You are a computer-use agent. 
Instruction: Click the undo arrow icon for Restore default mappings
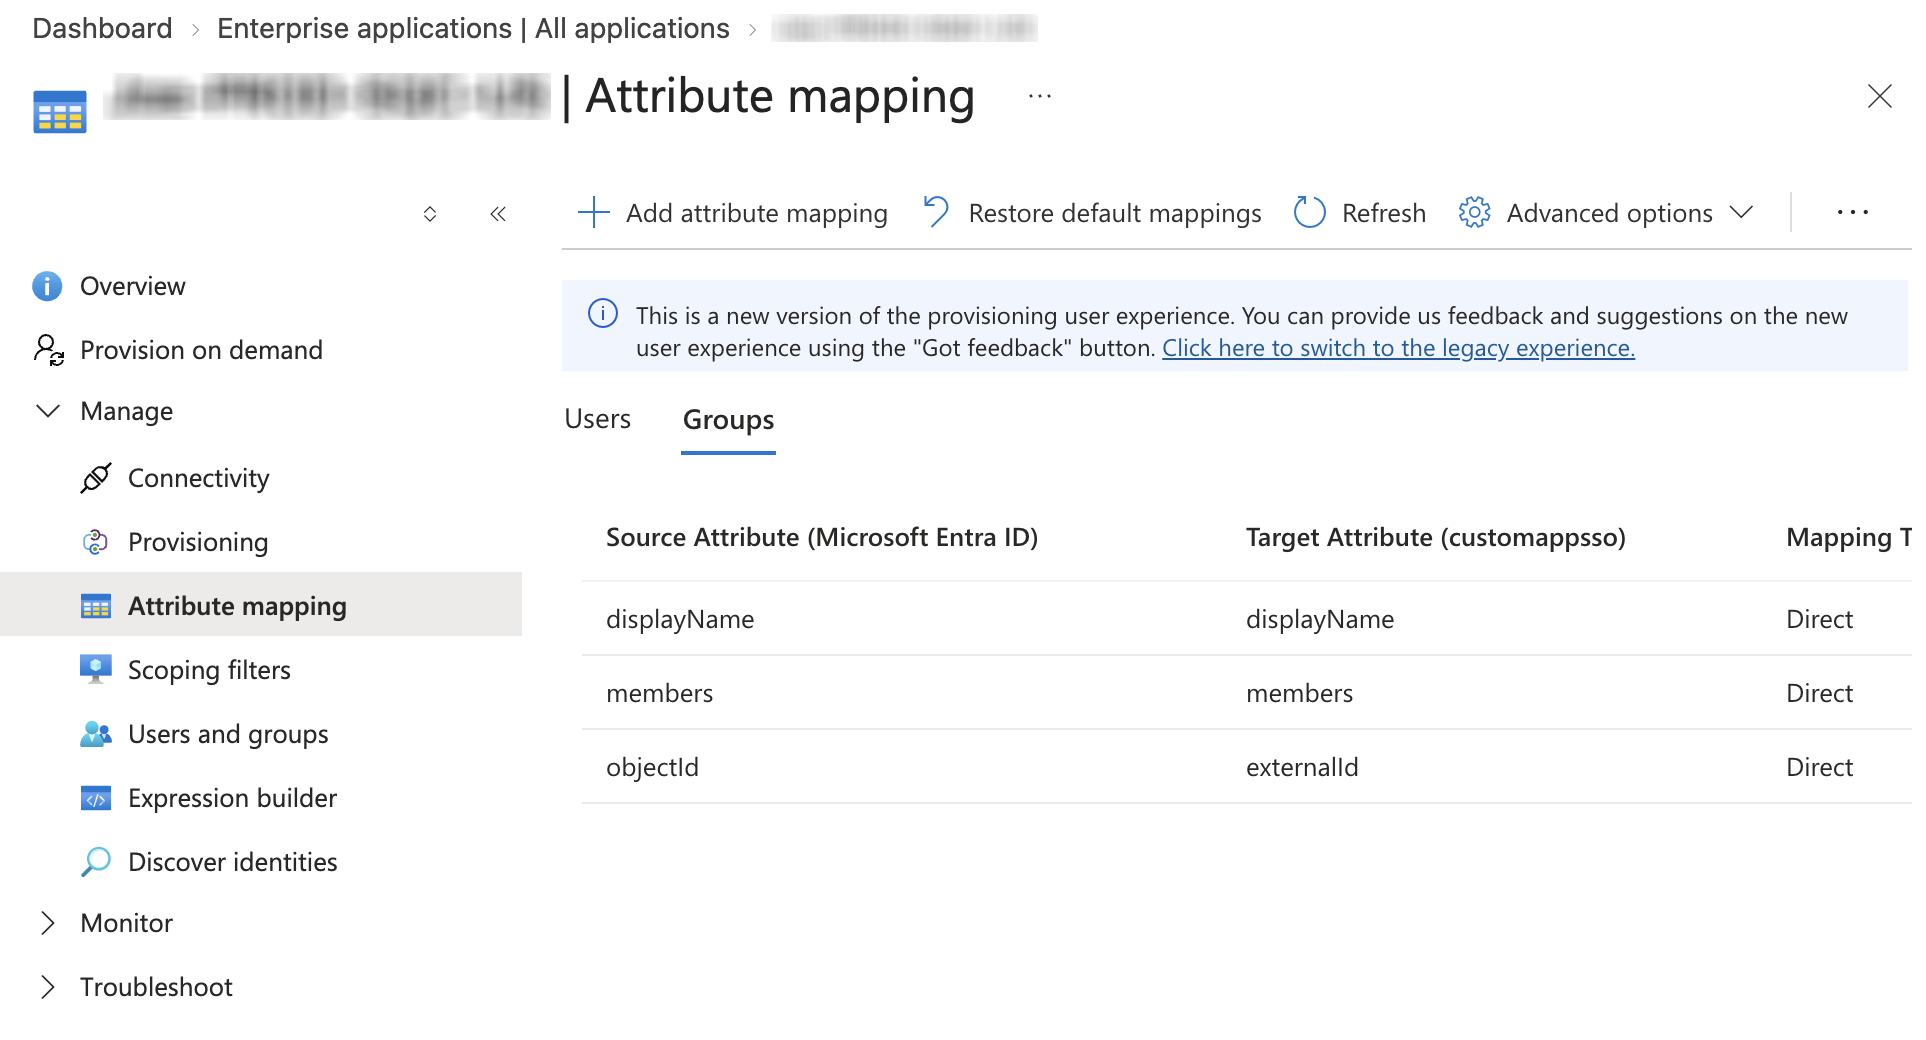tap(935, 212)
